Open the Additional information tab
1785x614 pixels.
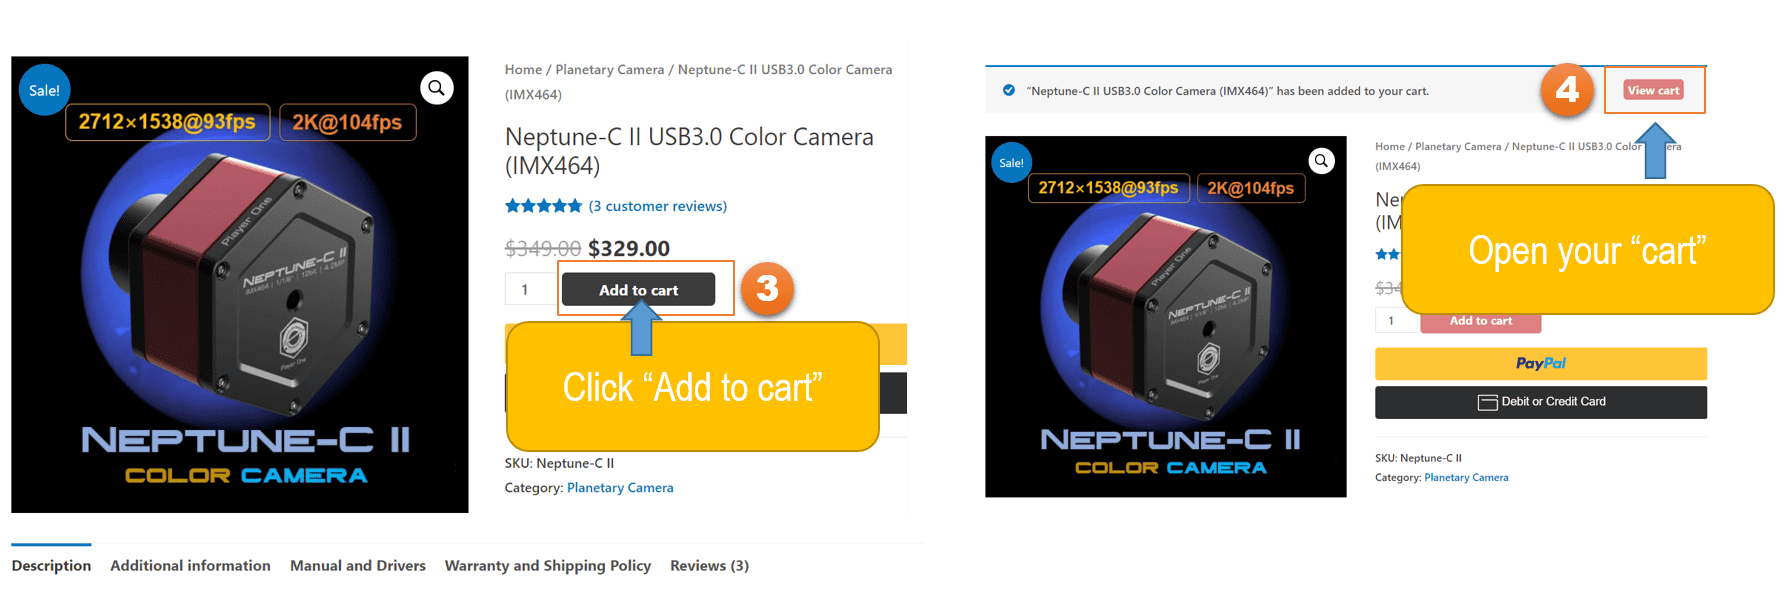point(189,565)
